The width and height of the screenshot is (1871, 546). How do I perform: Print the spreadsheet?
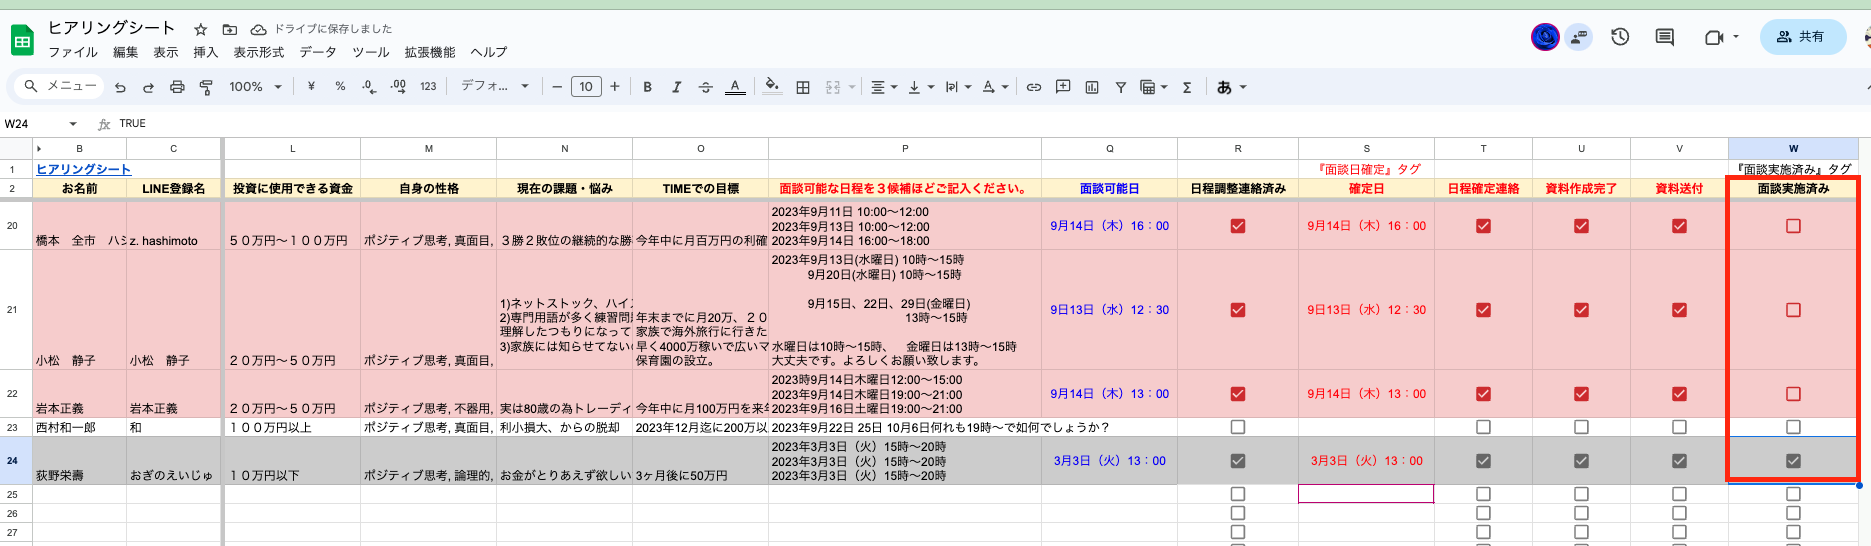point(177,87)
